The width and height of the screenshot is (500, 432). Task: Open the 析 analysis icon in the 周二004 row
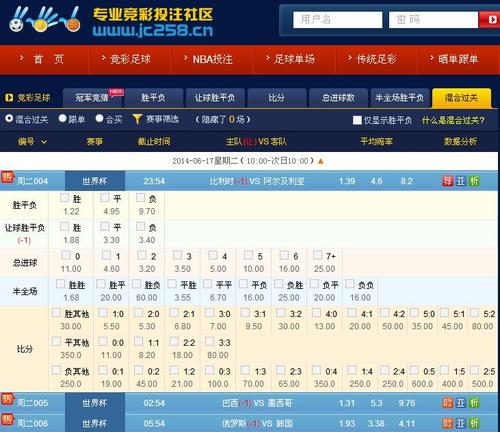[474, 181]
